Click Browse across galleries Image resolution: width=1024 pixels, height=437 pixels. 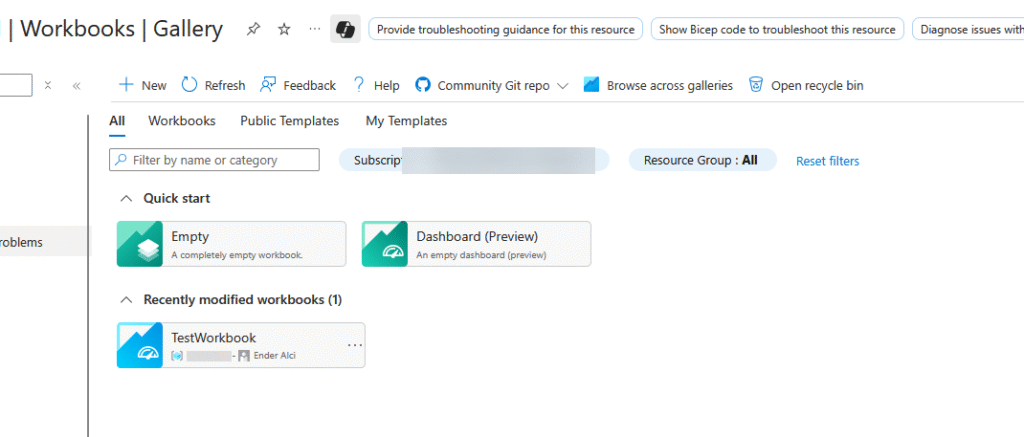click(x=658, y=85)
